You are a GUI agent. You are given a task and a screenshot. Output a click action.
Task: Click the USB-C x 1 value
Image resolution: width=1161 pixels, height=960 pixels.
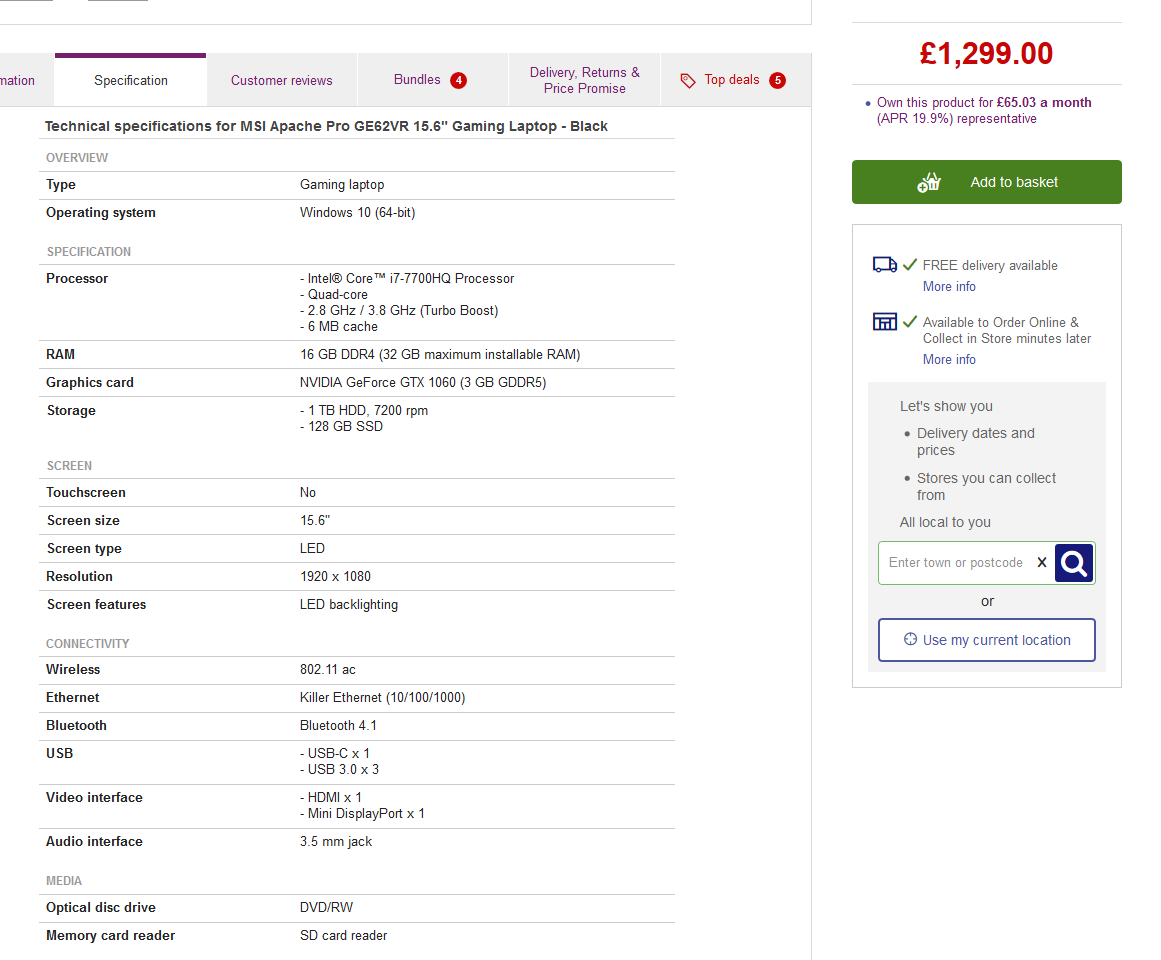coord(335,753)
